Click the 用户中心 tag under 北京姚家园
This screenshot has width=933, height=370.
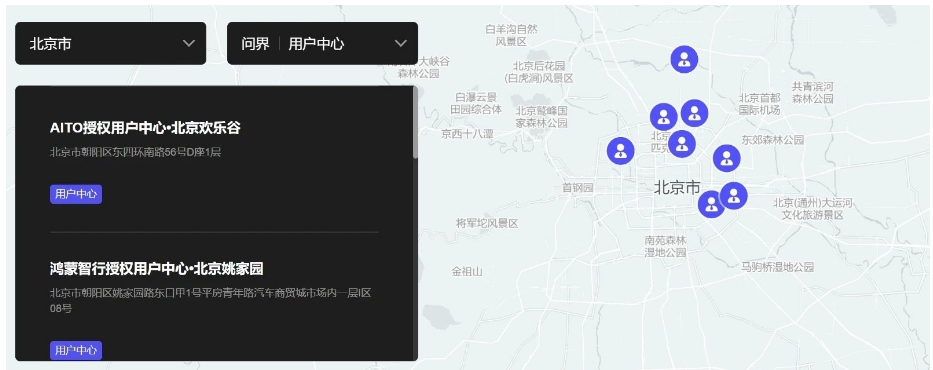tap(76, 350)
